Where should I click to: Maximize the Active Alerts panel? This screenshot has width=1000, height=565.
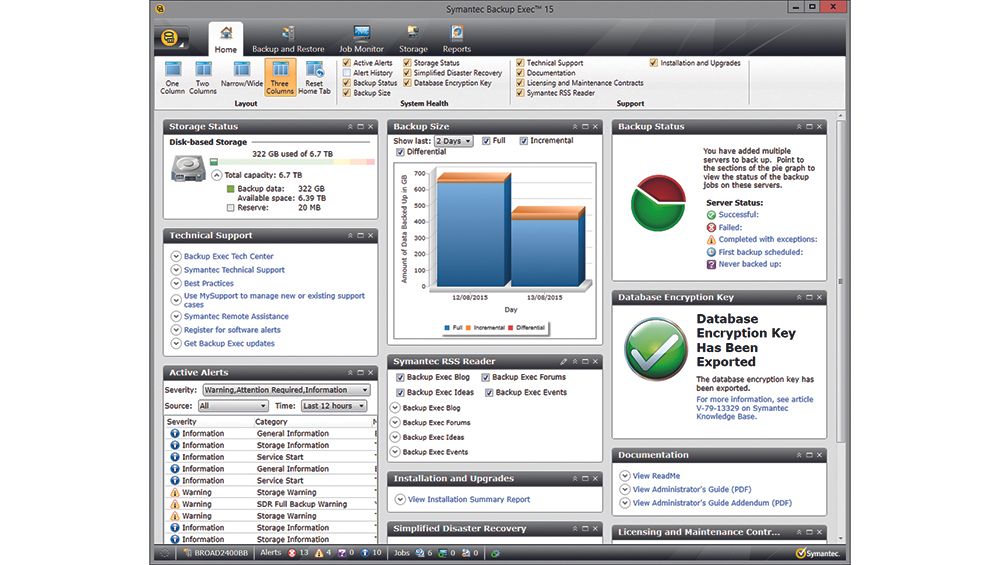pyautogui.click(x=360, y=372)
